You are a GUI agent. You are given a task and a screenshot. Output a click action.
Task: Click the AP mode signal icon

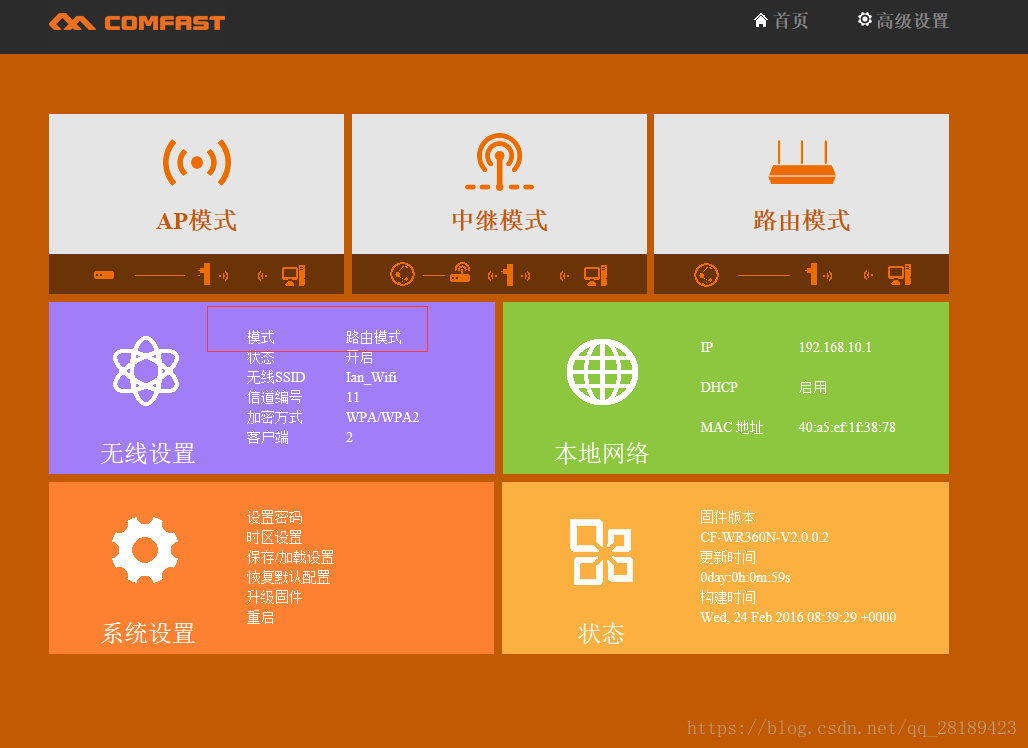pos(196,162)
